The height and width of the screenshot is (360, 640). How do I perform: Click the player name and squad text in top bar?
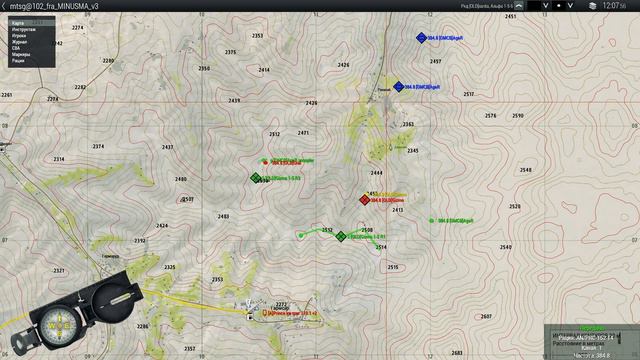[487, 6]
